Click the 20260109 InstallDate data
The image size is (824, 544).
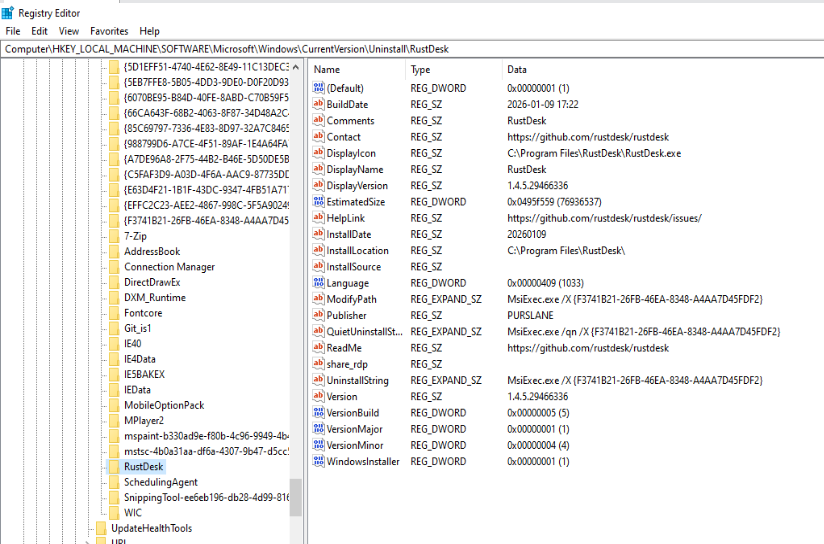click(527, 234)
